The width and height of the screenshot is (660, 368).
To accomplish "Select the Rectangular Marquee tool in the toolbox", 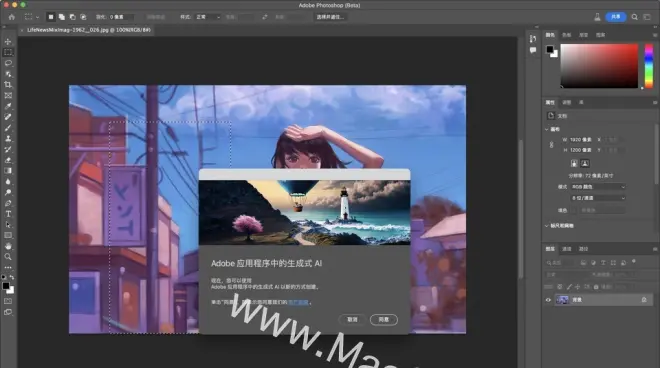I will [x=8, y=52].
